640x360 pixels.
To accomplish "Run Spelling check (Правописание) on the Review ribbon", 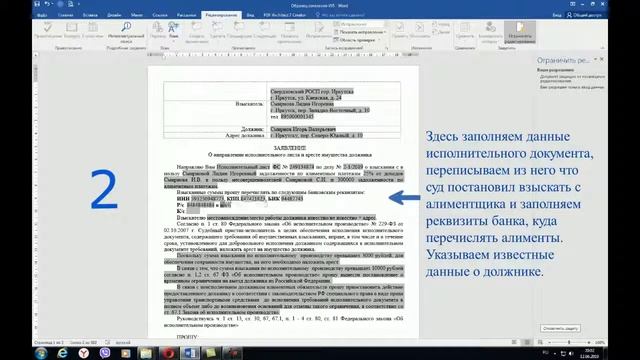I will point(48,31).
